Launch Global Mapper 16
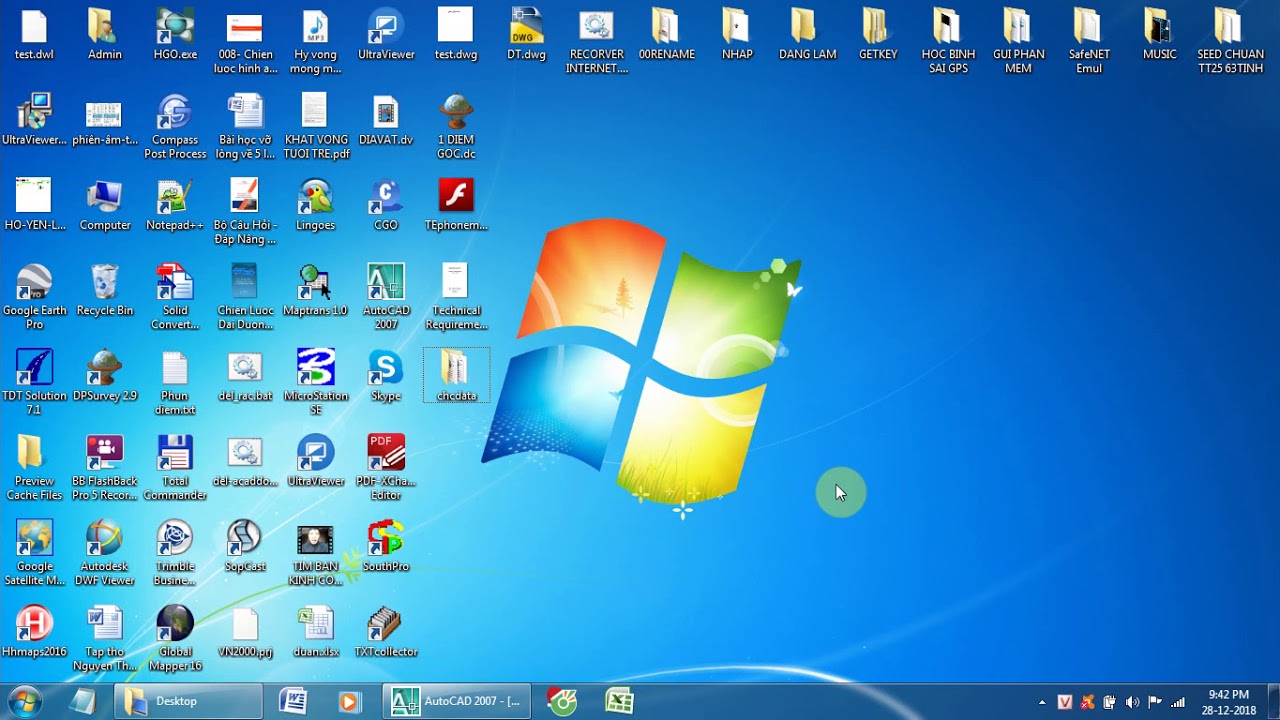The height and width of the screenshot is (720, 1280). (x=175, y=638)
